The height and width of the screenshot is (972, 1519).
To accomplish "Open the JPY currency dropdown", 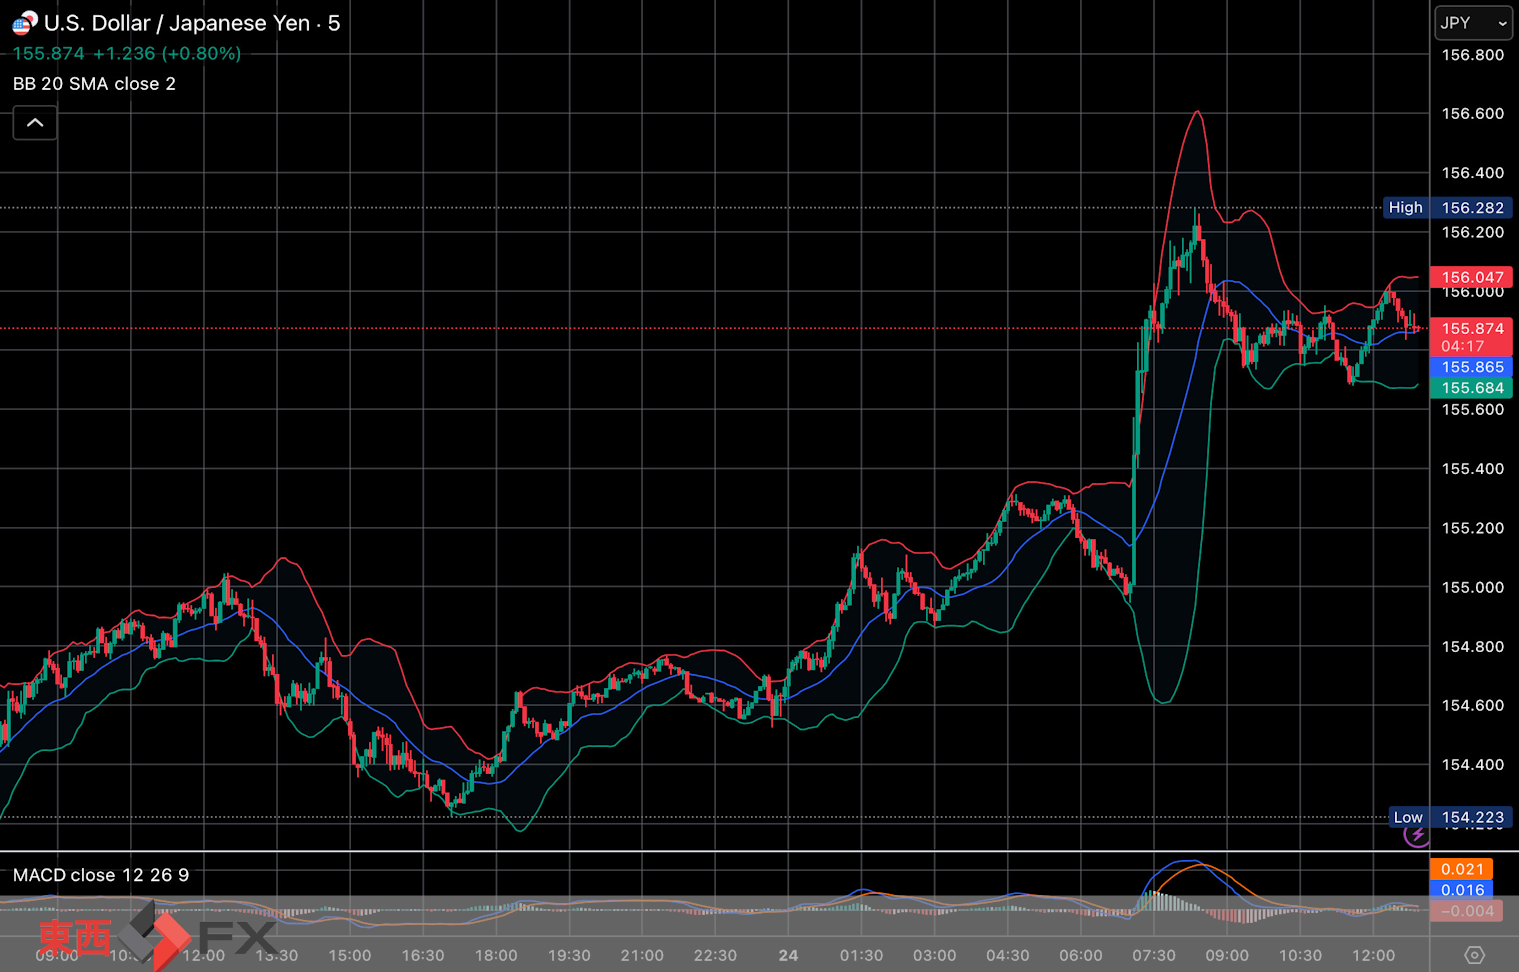I will click(x=1473, y=23).
